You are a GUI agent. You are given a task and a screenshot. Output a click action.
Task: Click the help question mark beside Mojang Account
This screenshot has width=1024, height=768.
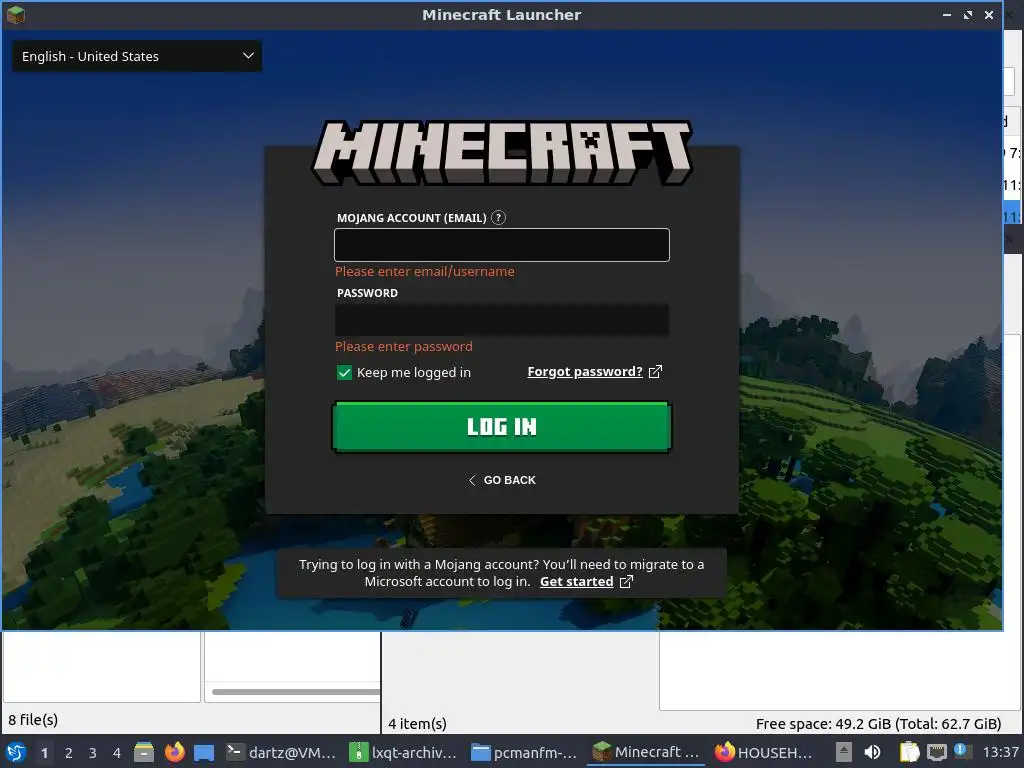(498, 217)
